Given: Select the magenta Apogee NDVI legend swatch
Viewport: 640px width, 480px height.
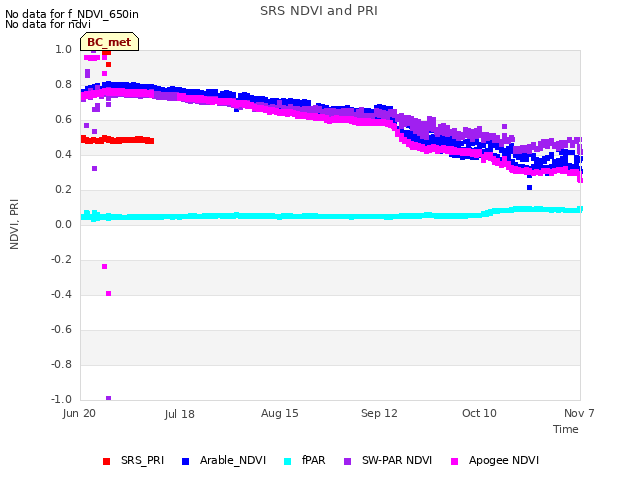Looking at the screenshot, I should [454, 461].
